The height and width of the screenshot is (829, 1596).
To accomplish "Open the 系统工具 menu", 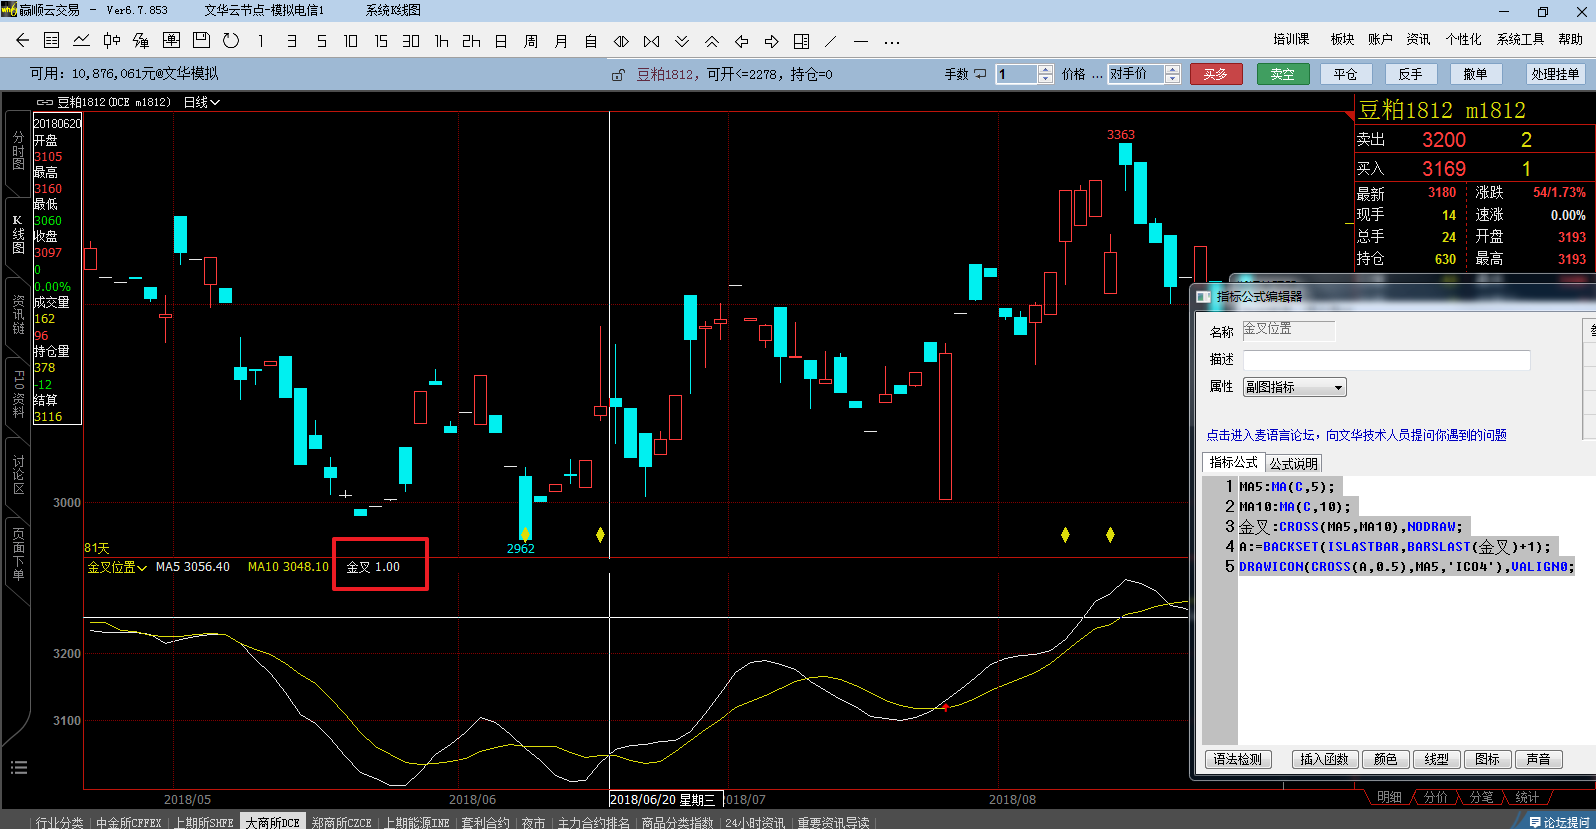I will click(1520, 39).
